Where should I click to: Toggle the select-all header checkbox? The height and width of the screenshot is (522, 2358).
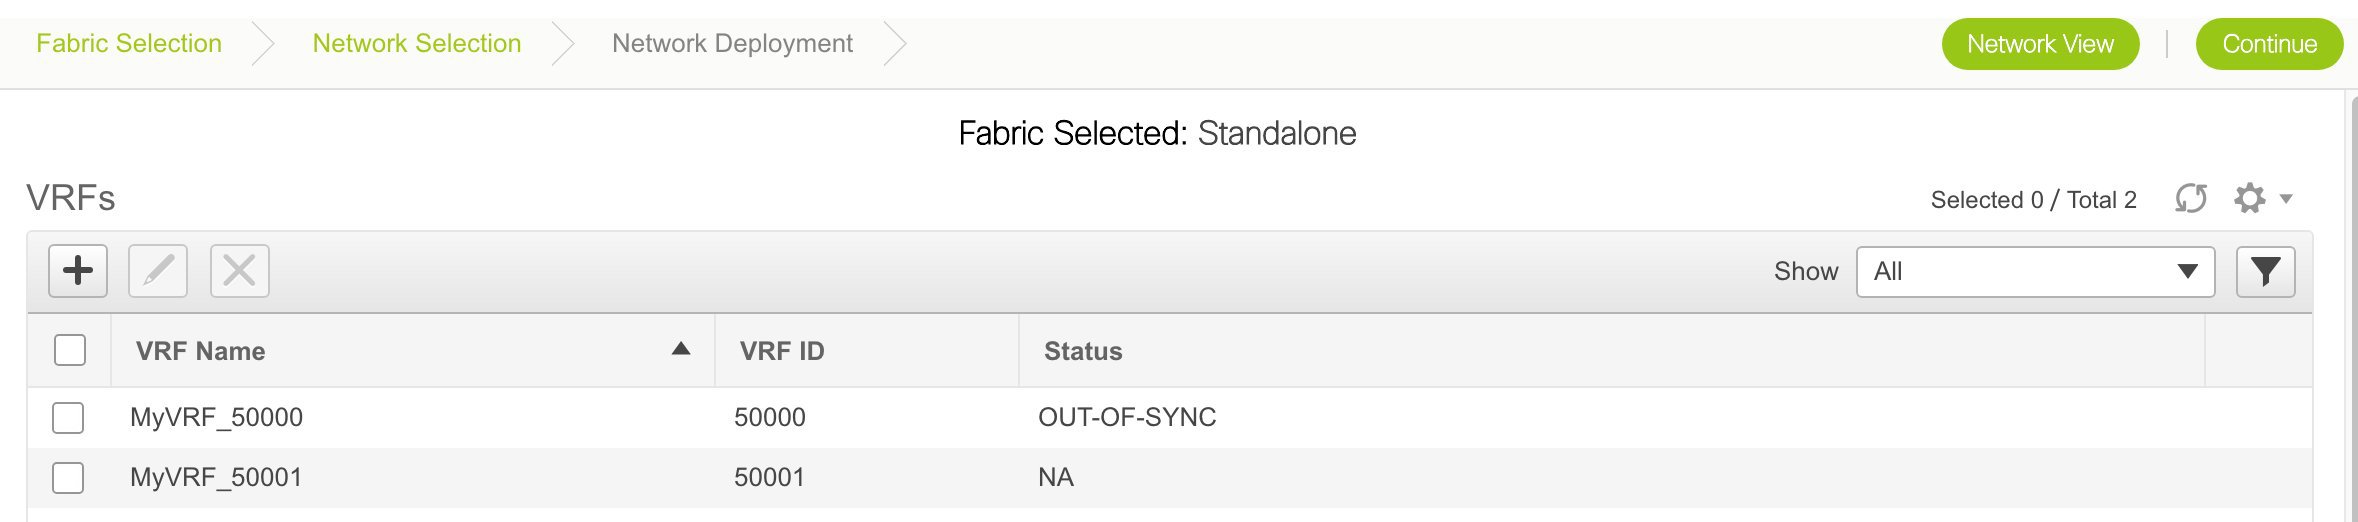coord(70,350)
